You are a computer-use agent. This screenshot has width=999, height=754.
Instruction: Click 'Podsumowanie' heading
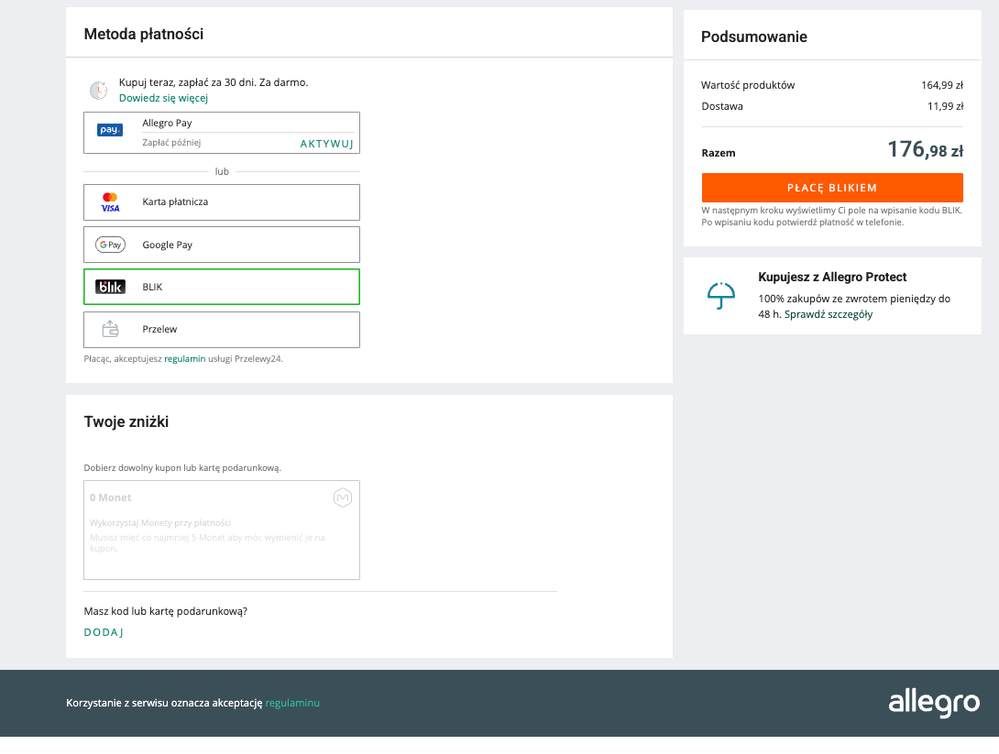pyautogui.click(x=754, y=37)
